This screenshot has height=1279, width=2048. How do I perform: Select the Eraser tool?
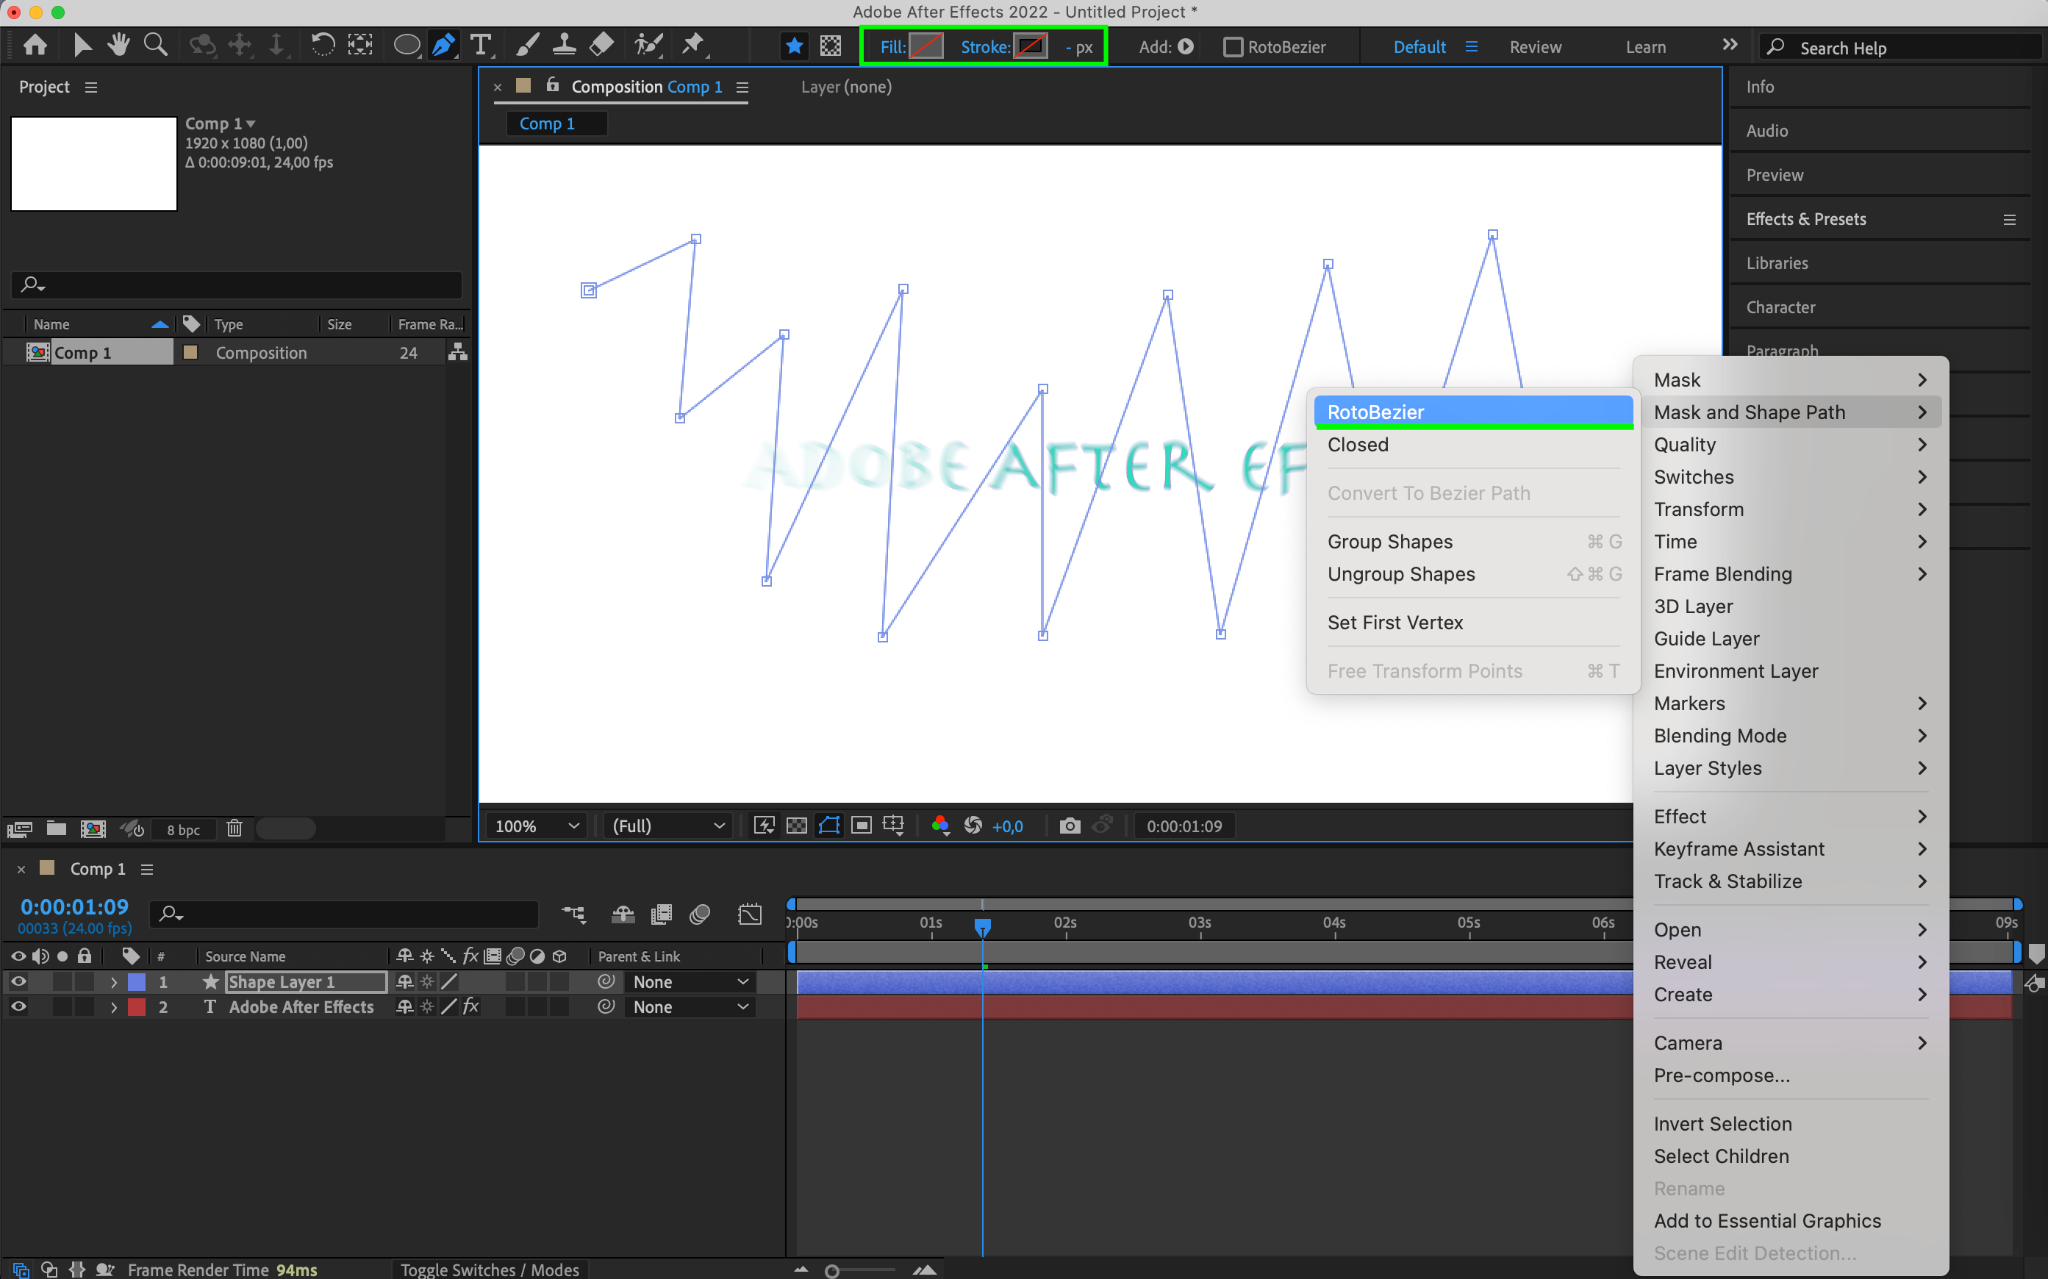(601, 45)
